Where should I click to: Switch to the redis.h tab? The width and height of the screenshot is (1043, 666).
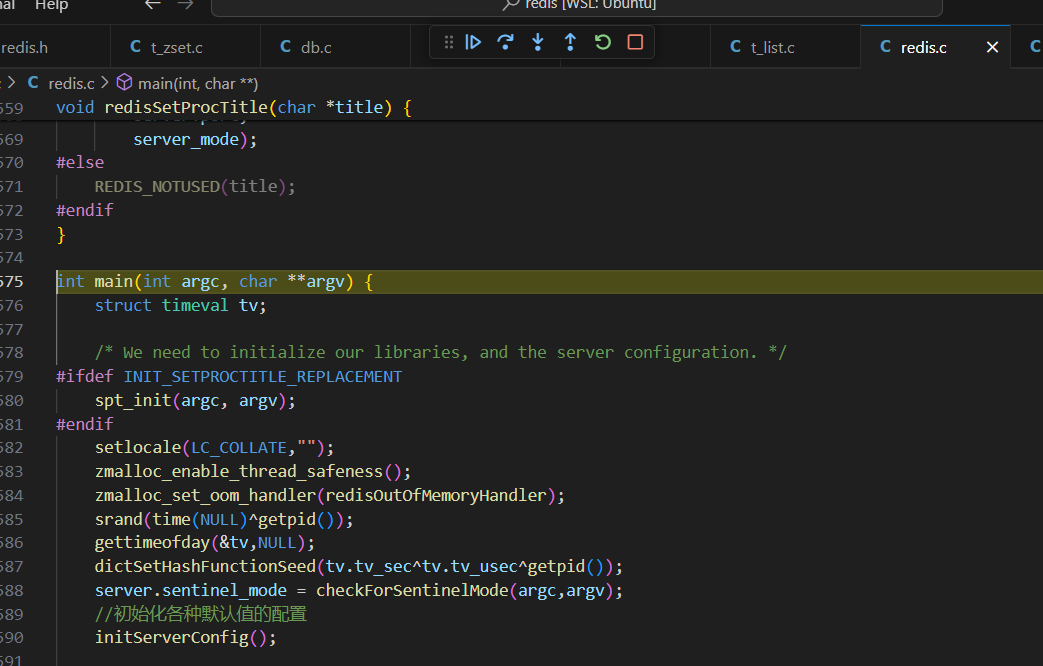24,47
